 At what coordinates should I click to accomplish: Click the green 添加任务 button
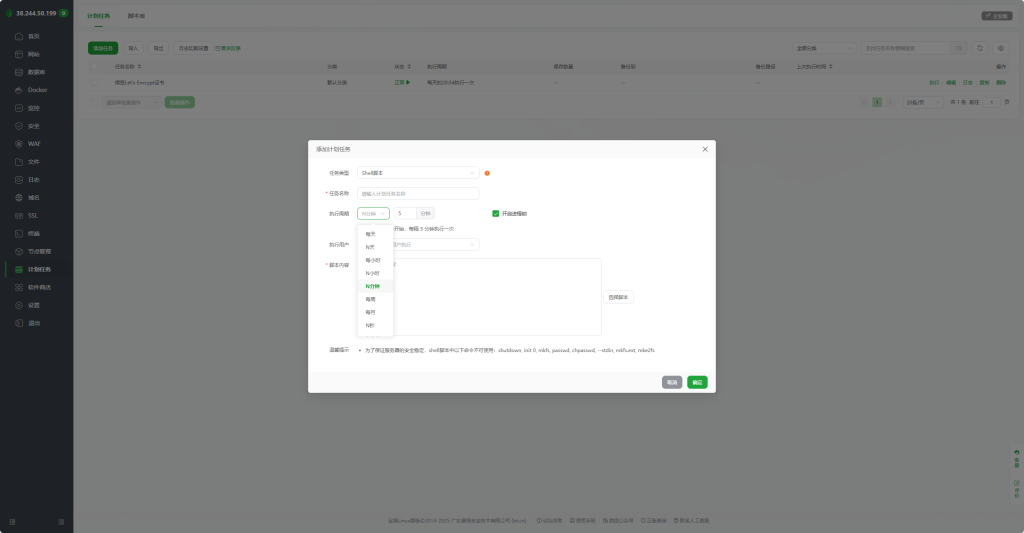coord(103,48)
